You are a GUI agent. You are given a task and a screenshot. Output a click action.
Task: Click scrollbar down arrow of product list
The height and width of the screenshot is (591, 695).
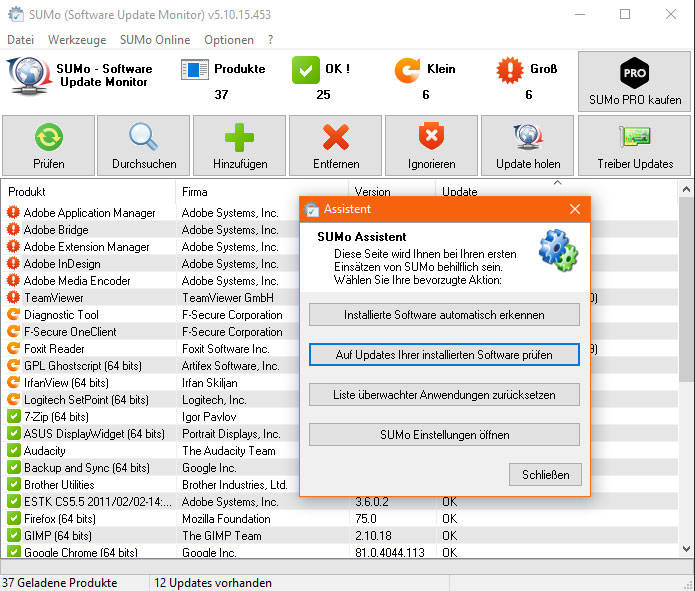(x=686, y=549)
